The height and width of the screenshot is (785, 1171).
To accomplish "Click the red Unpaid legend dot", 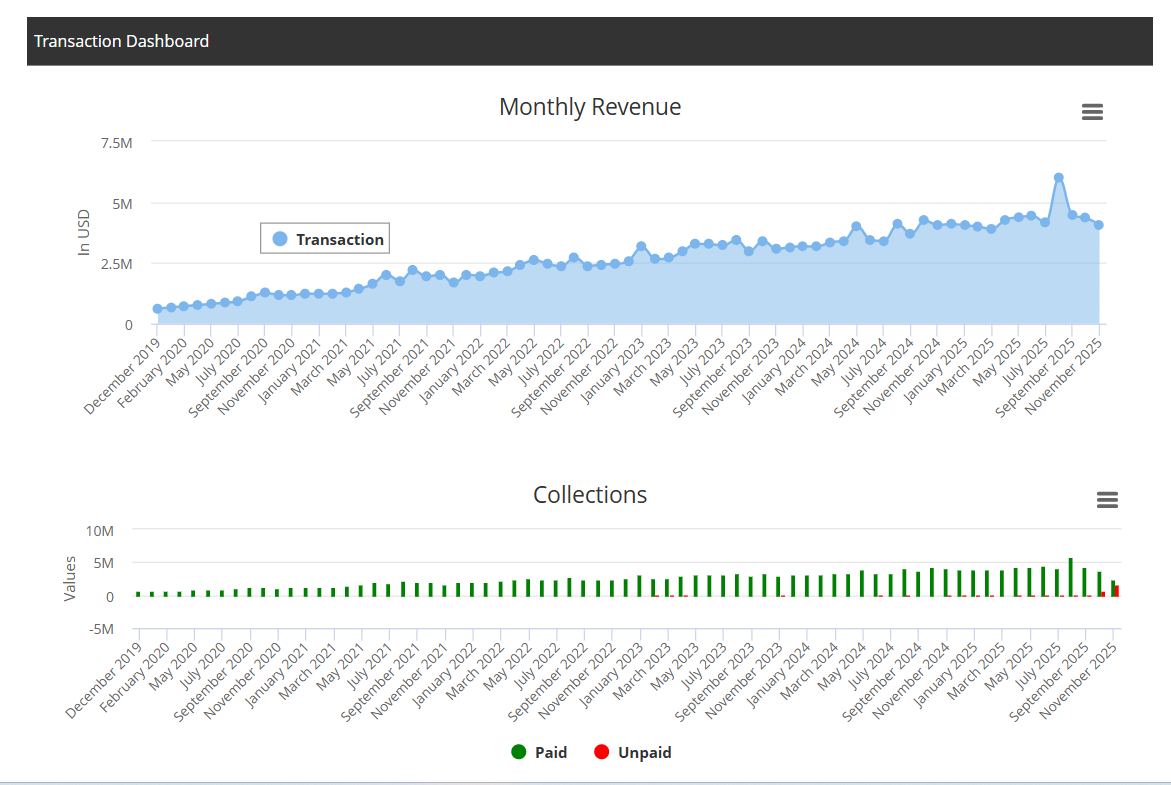I will 601,752.
